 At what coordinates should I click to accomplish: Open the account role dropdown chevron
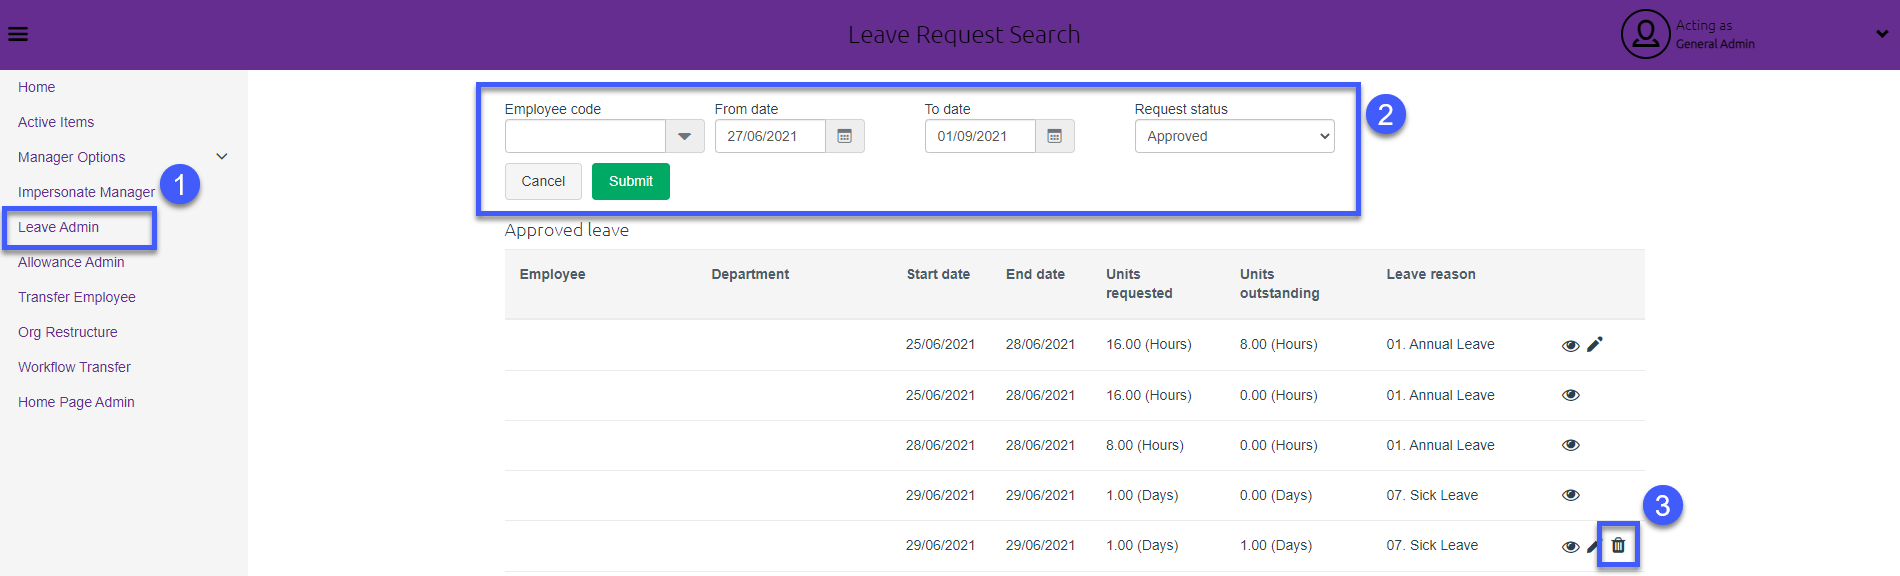coord(1881,35)
